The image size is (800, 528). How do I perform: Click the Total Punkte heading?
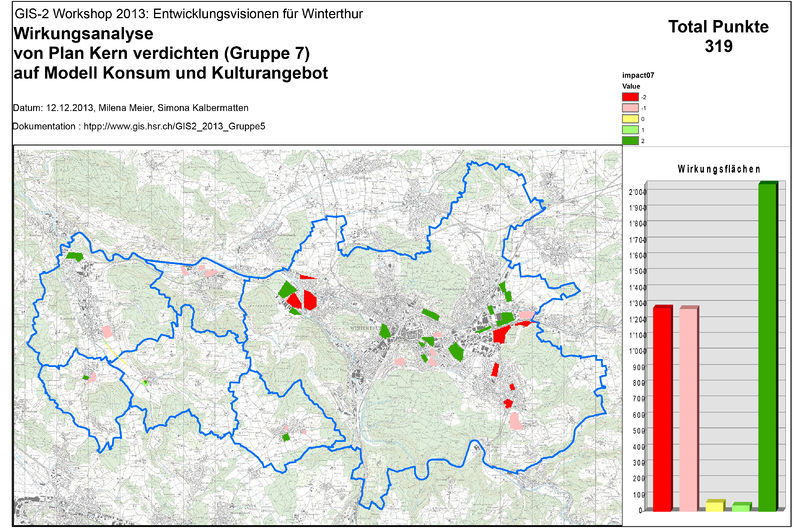coord(718,28)
